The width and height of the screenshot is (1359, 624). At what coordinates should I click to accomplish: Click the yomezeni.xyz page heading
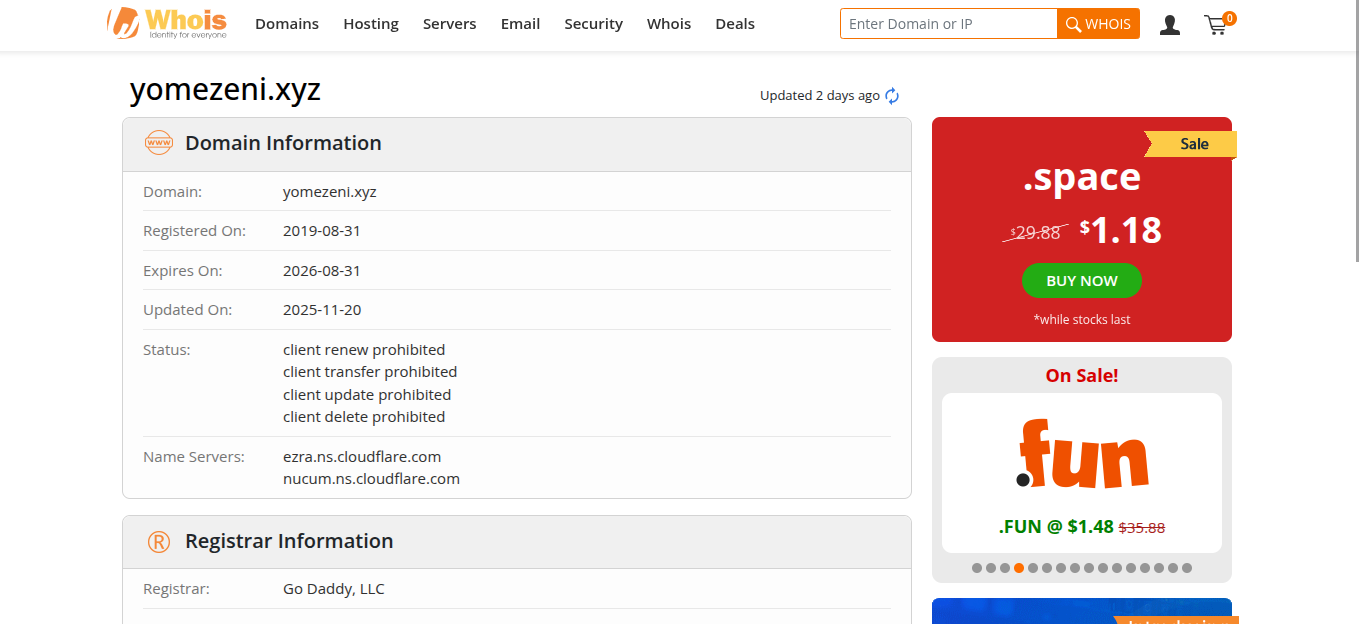(x=225, y=90)
